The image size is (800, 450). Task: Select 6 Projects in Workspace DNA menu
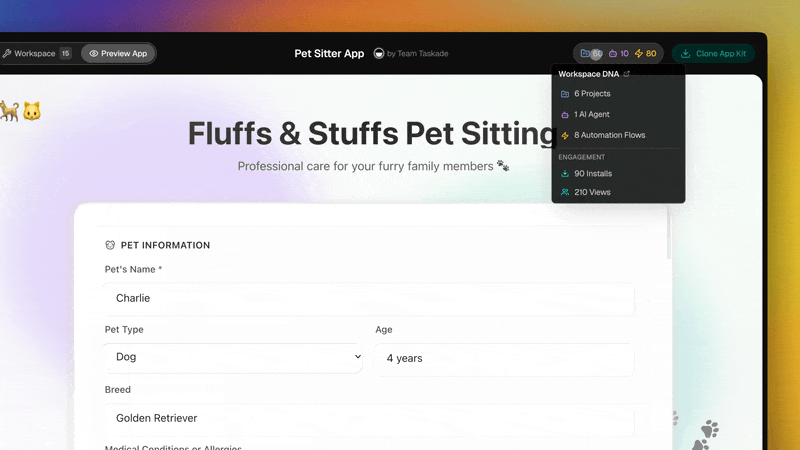592,94
